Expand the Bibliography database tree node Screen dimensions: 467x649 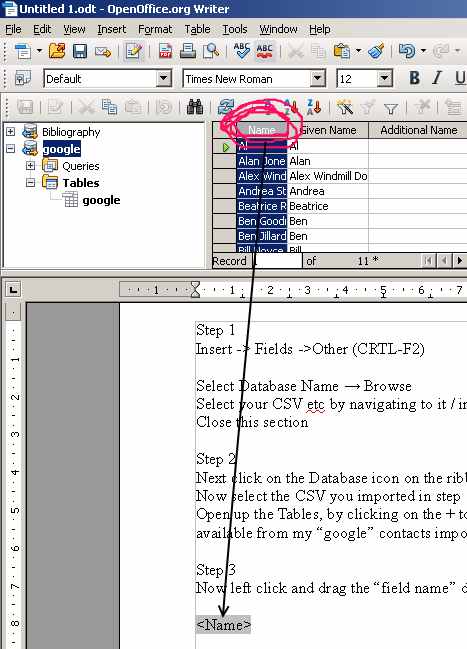click(x=10, y=132)
